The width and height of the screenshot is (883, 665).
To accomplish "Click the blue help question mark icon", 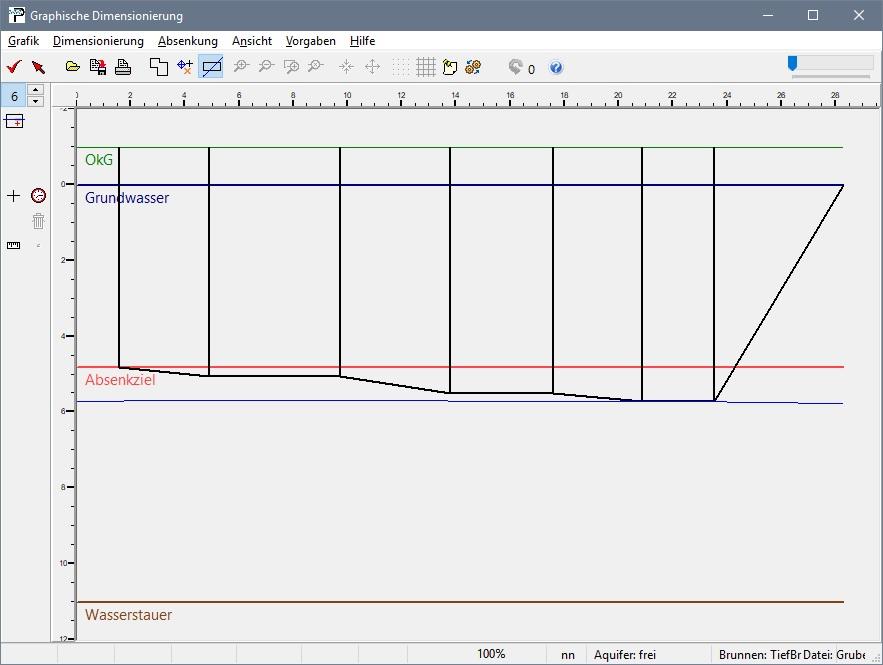I will pyautogui.click(x=556, y=68).
